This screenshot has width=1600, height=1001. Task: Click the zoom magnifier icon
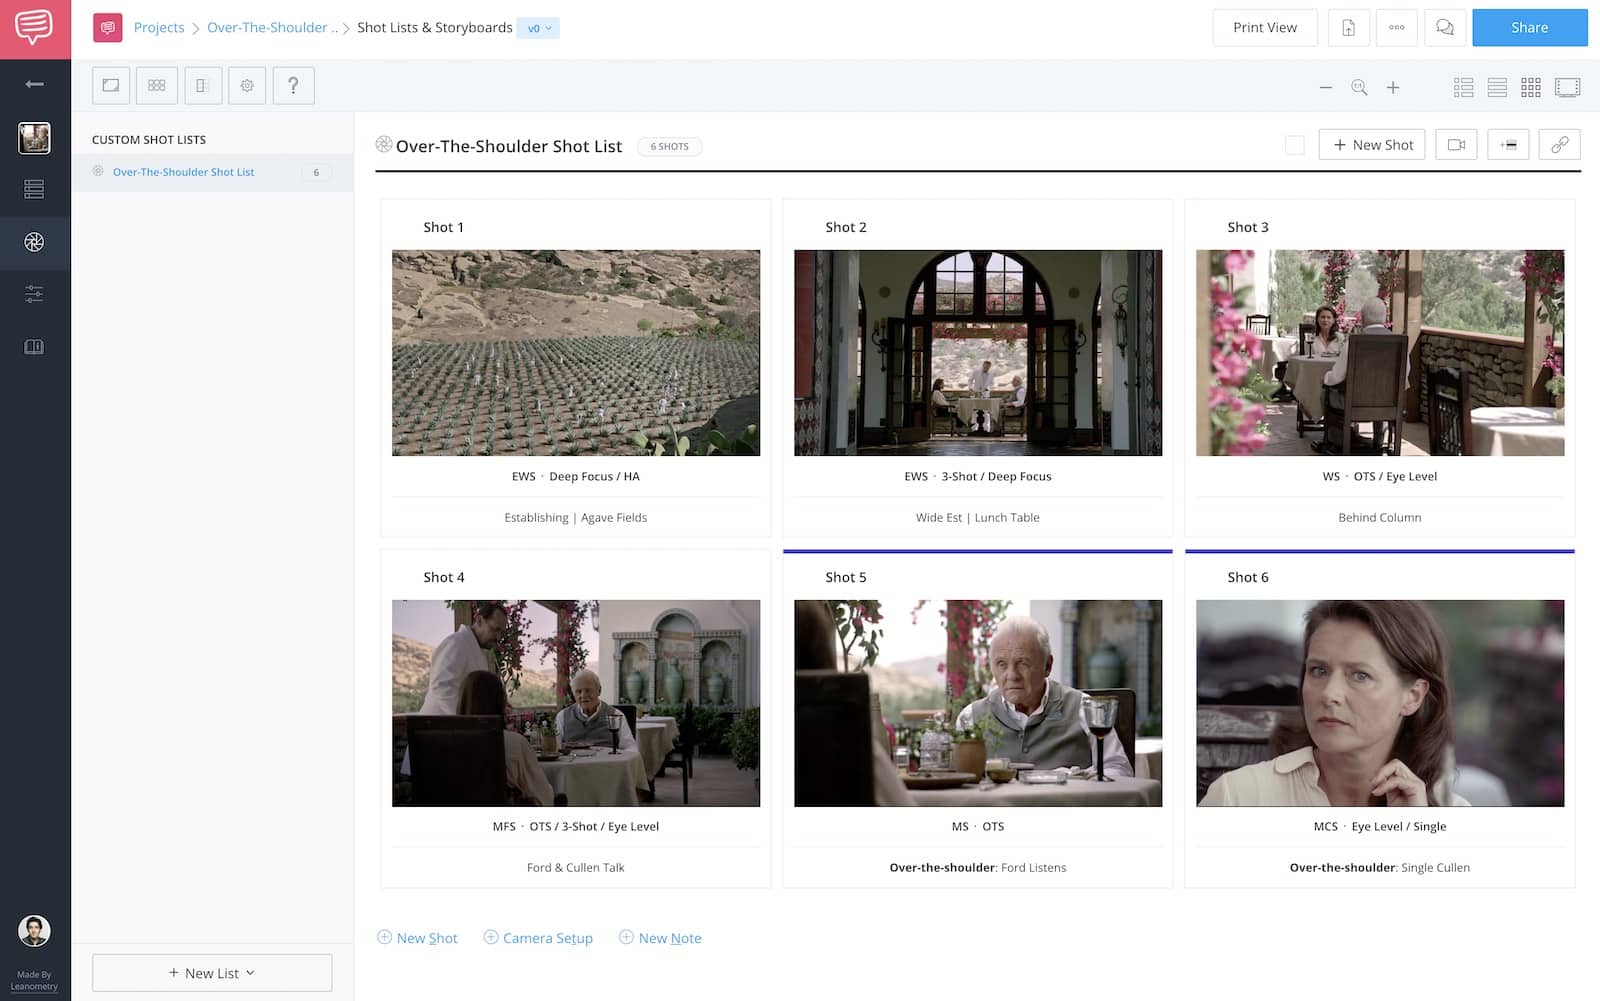click(x=1359, y=88)
